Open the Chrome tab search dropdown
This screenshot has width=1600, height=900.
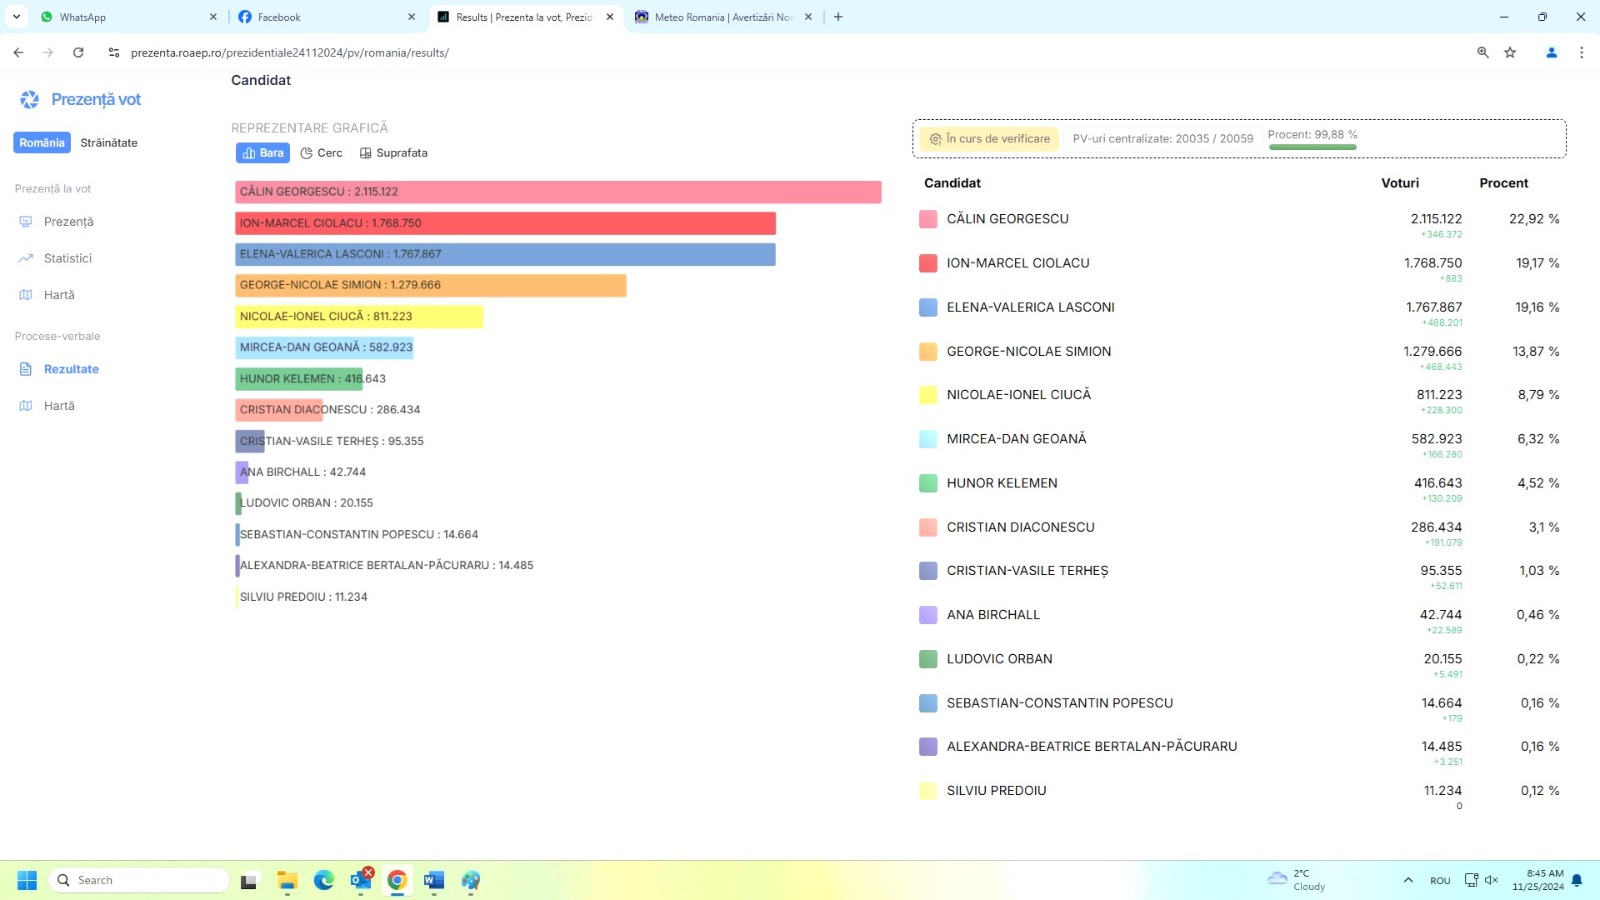coord(16,17)
